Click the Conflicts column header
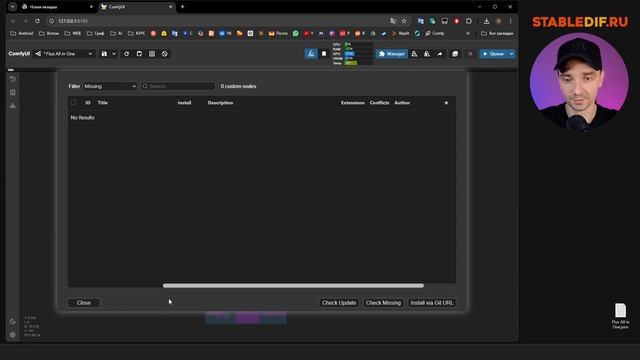The image size is (640, 360). click(380, 103)
